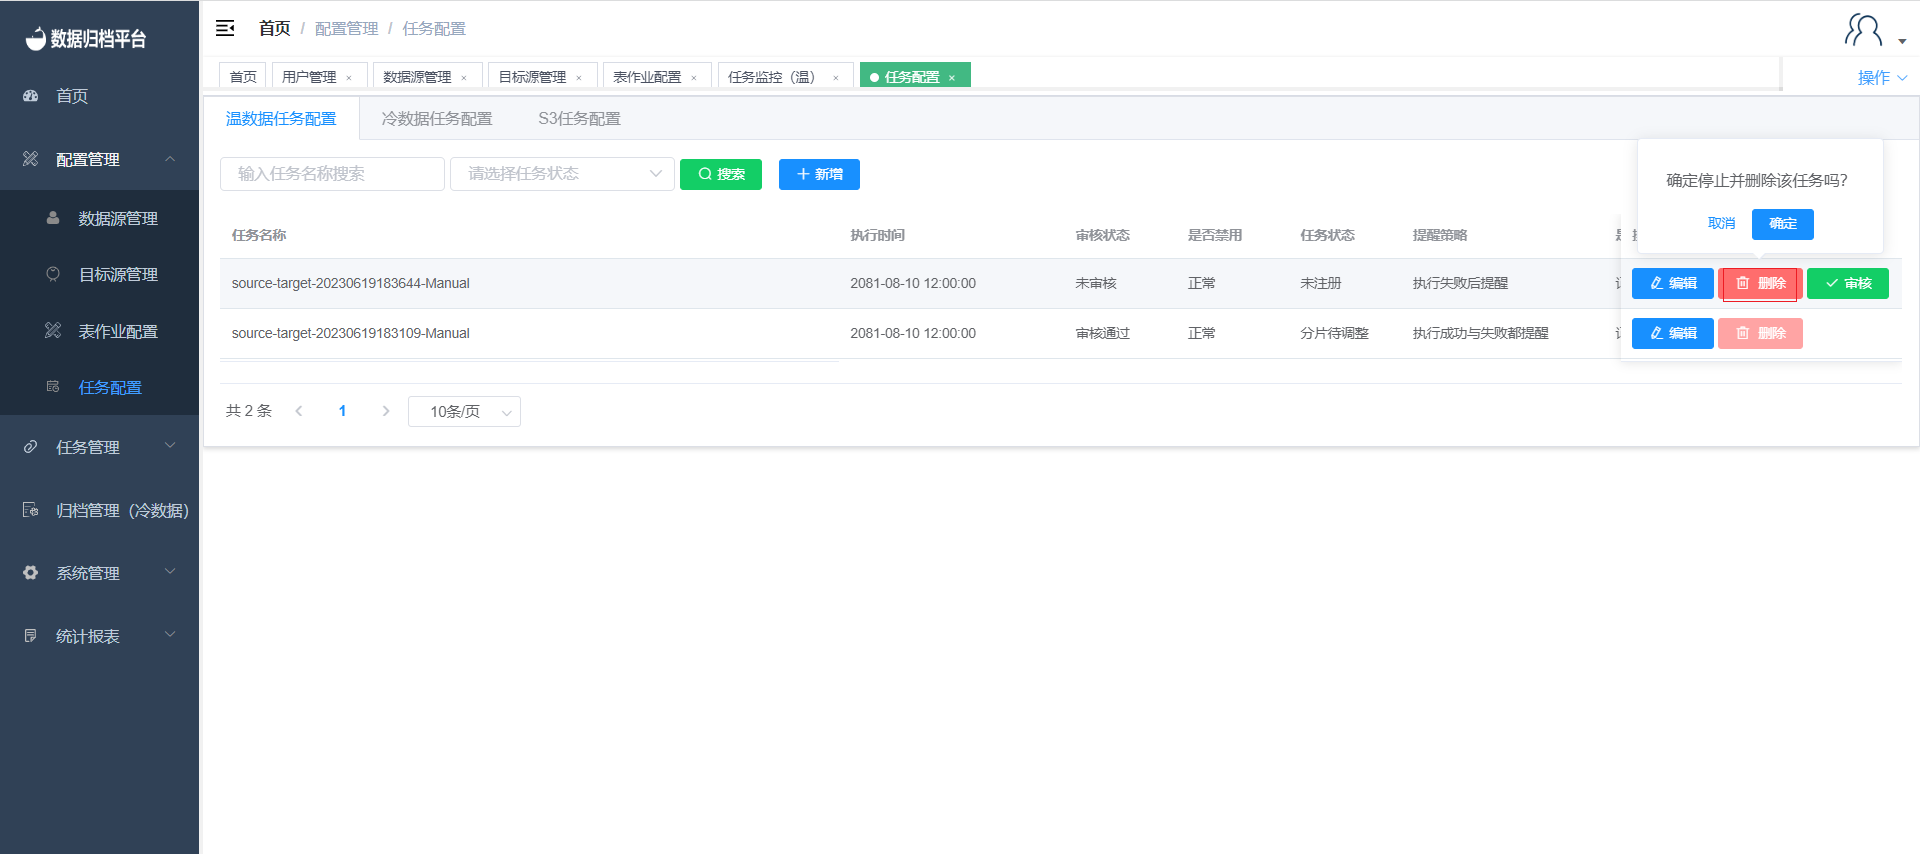
Task: Close the active 任务配置 tab
Action: click(952, 78)
